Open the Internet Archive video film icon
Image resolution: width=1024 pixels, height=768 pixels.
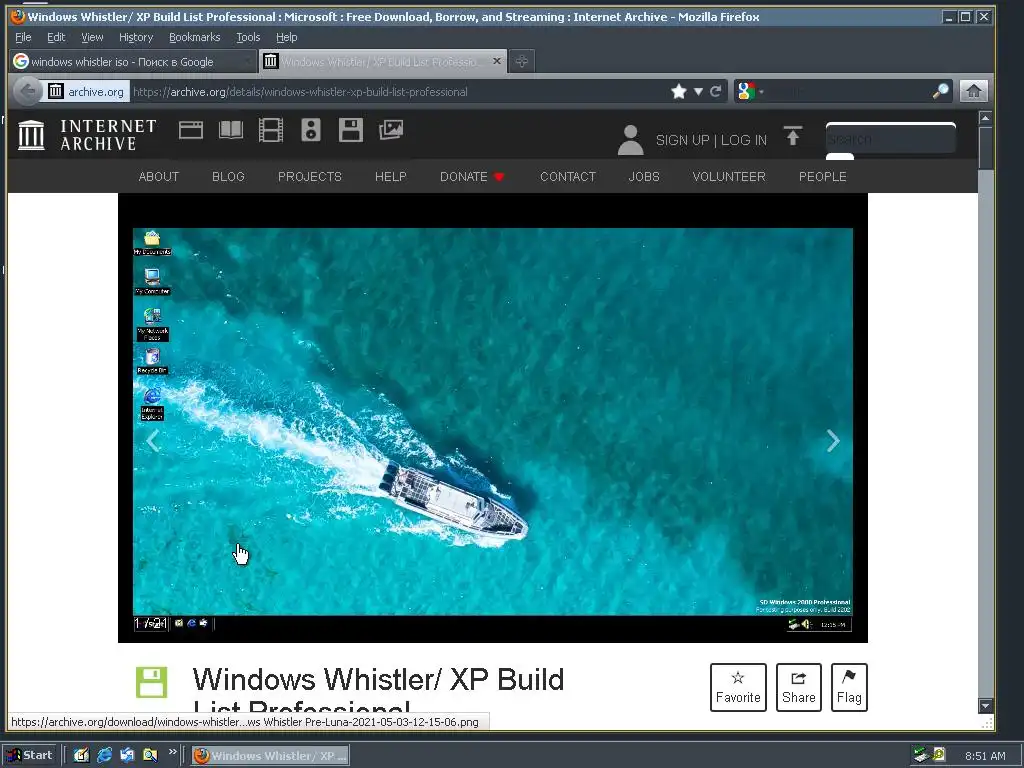pyautogui.click(x=270, y=130)
